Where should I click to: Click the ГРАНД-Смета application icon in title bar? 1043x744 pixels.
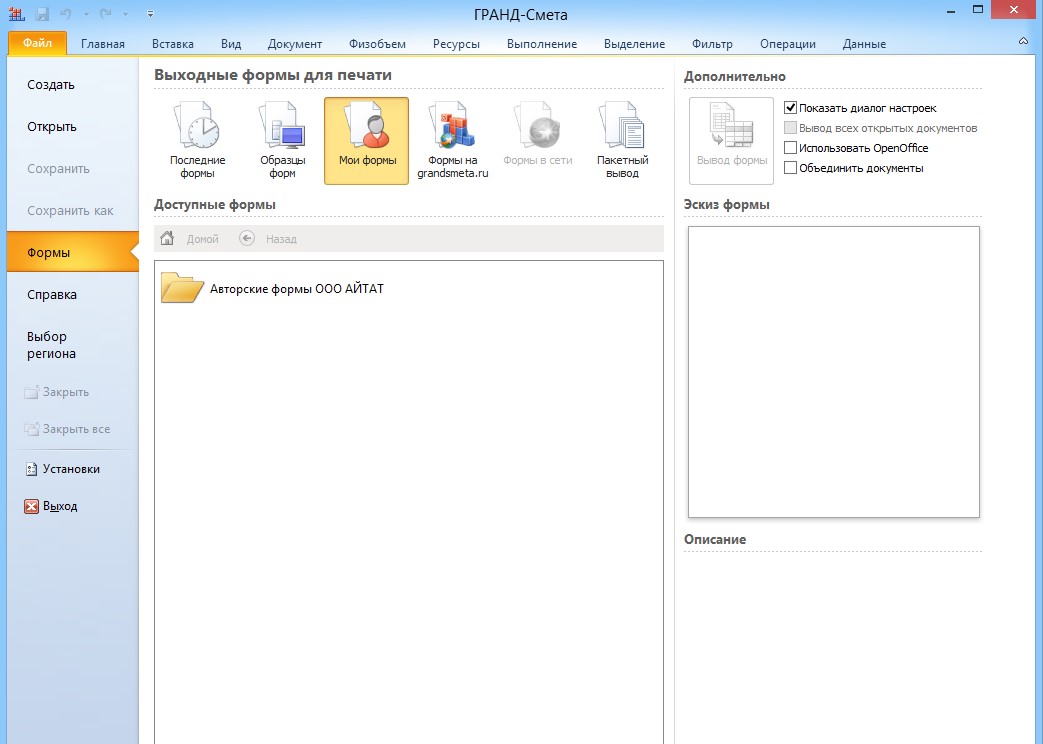pos(16,13)
